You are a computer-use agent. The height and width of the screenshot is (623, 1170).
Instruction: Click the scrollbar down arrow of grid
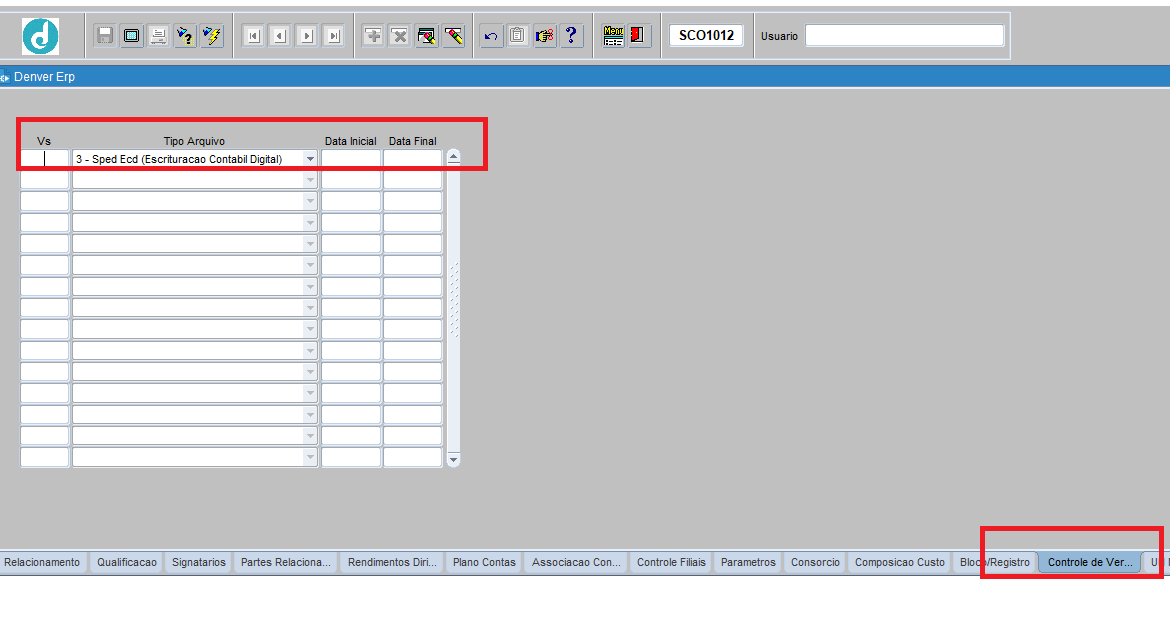click(453, 459)
